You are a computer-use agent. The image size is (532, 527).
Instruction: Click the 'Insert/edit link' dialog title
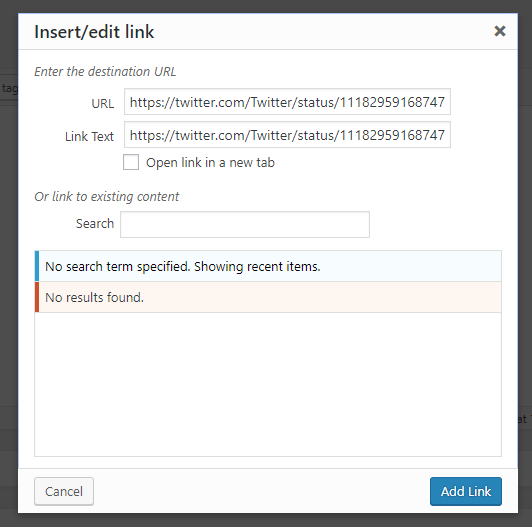point(94,32)
